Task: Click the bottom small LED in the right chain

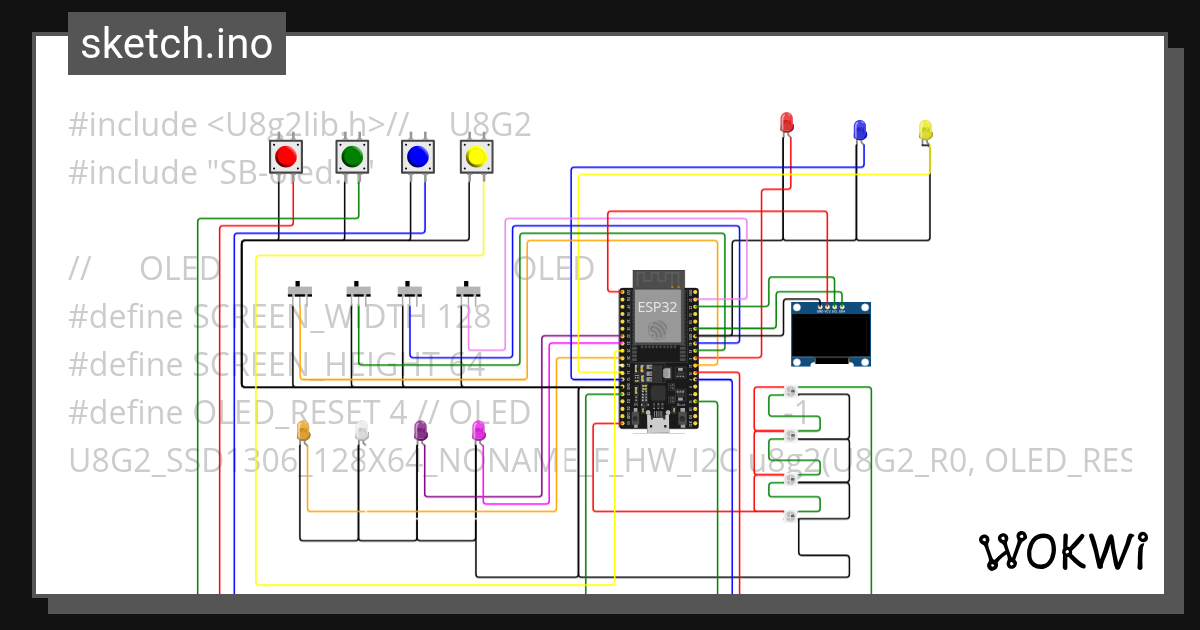Action: 789,516
